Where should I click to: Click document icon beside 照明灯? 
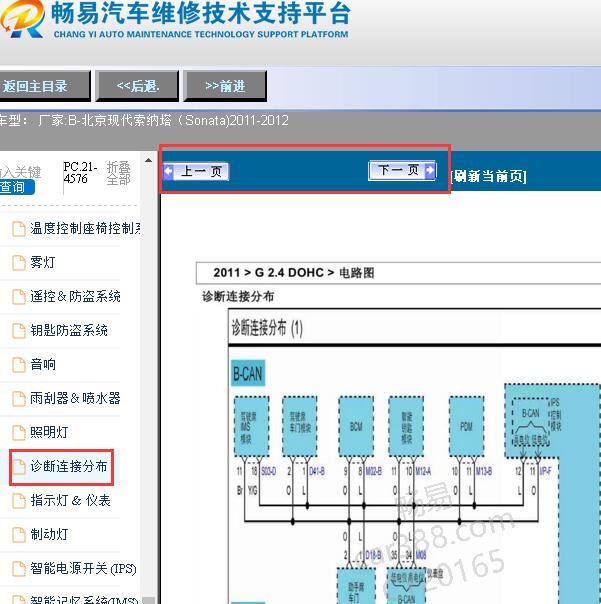18,432
